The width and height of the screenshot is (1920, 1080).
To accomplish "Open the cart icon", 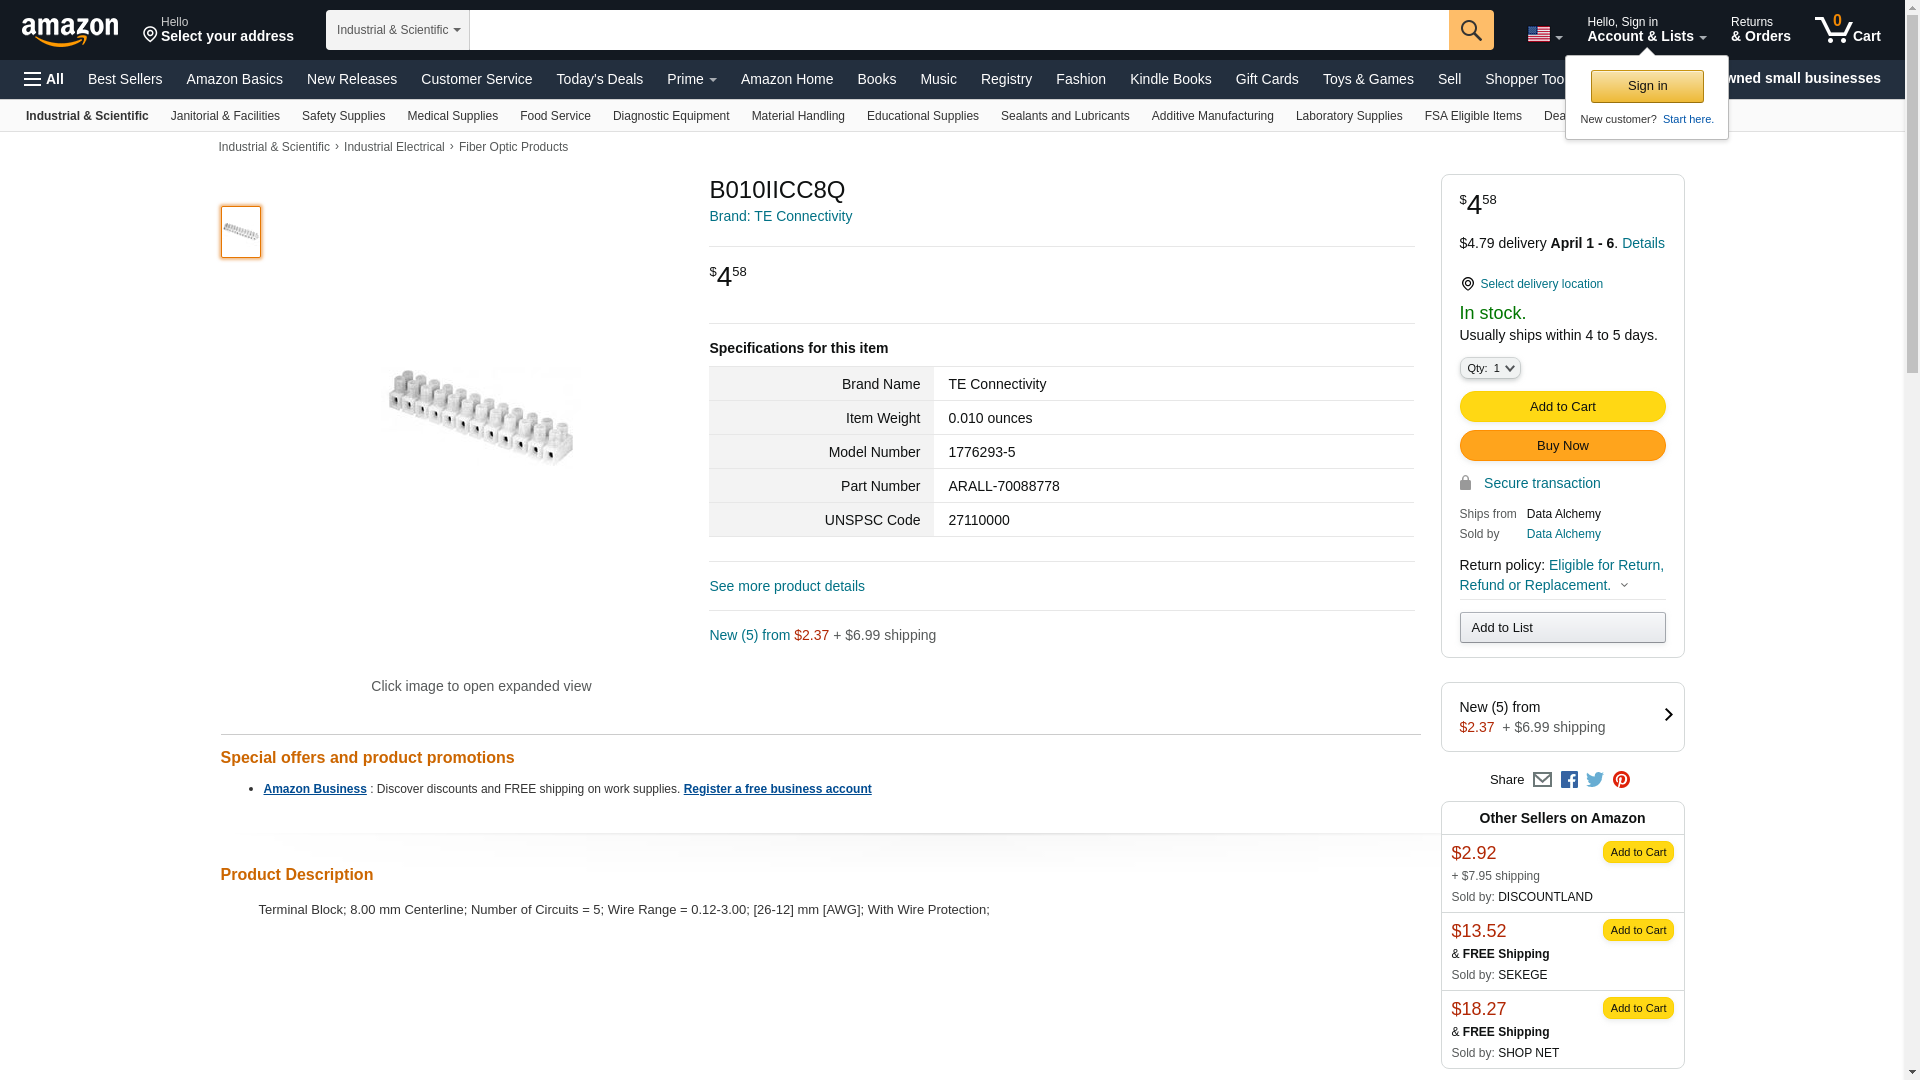I will (1847, 30).
